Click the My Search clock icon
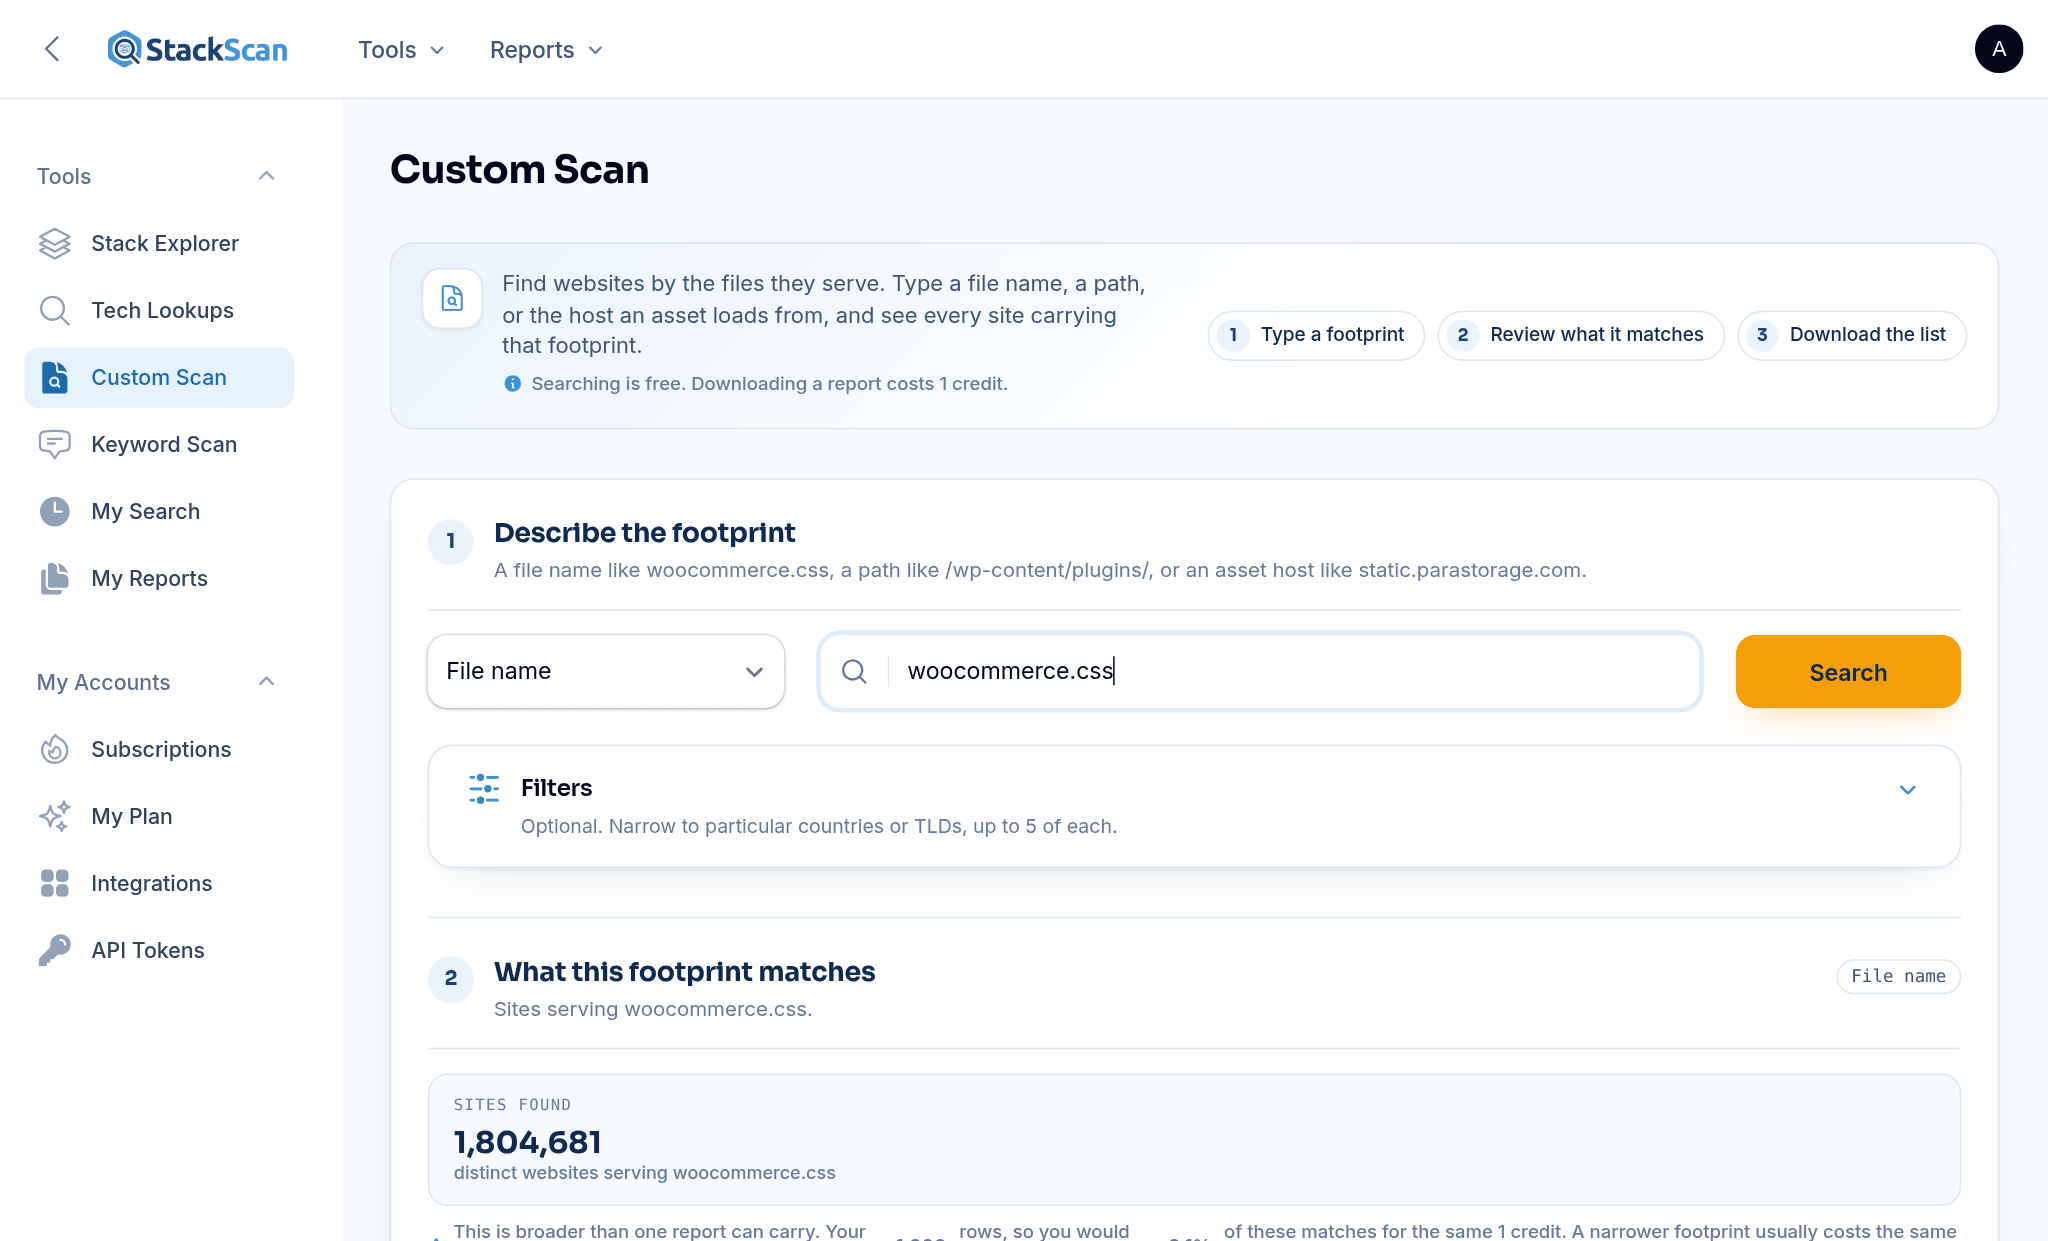 click(x=54, y=511)
